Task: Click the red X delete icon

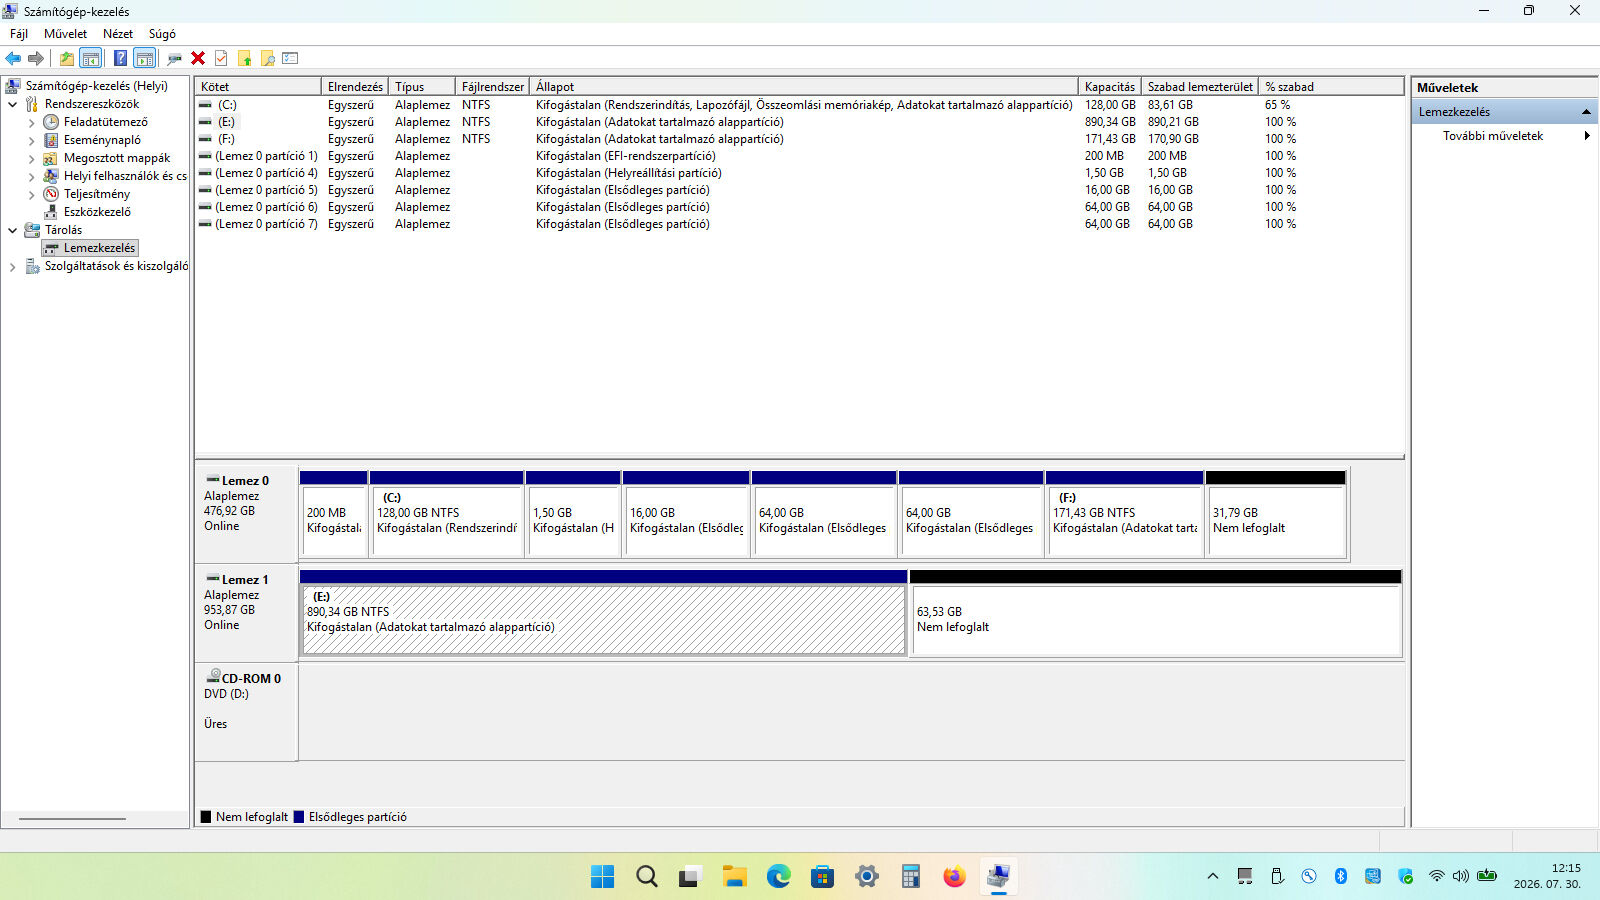Action: tap(198, 58)
